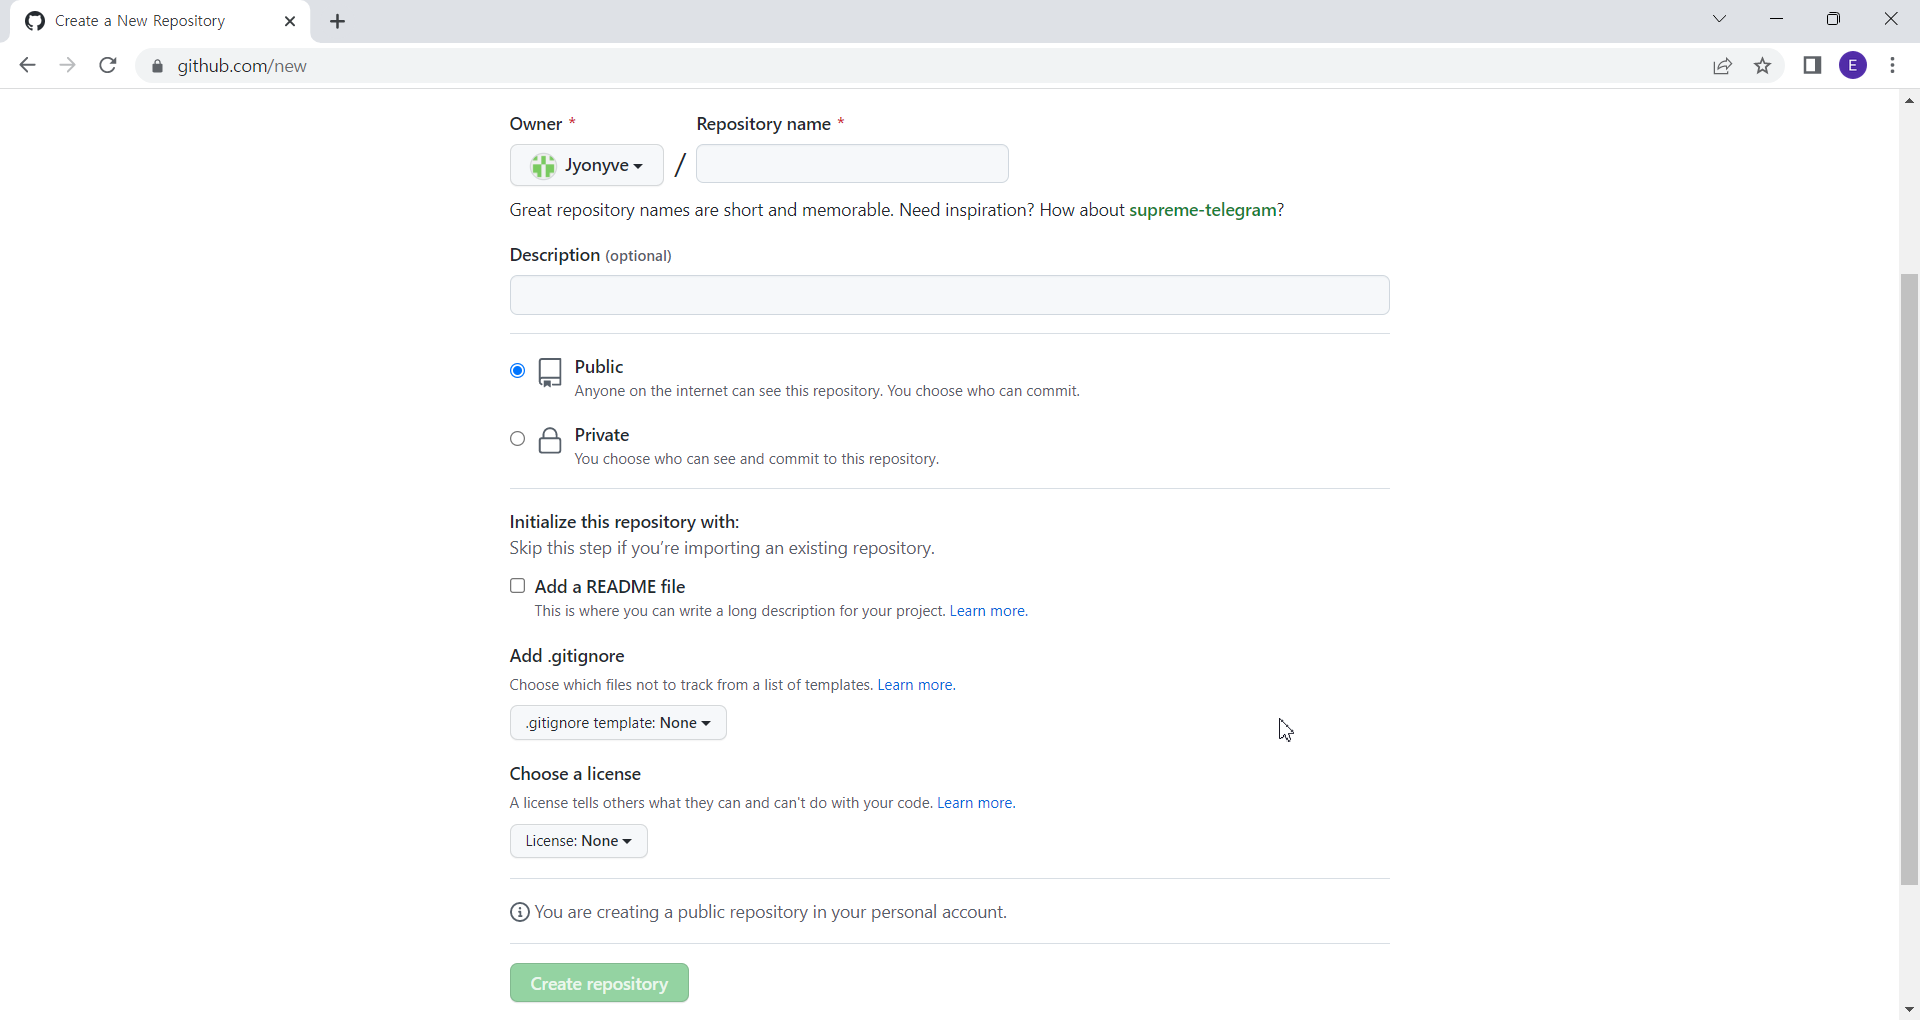Click the private repository lock icon
1920x1020 pixels.
(550, 440)
